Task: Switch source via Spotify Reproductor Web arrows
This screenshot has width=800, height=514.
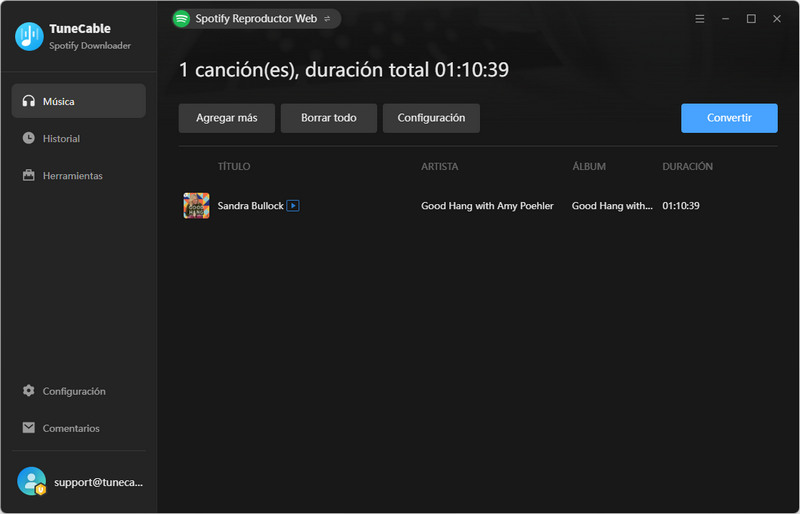Action: click(x=327, y=19)
